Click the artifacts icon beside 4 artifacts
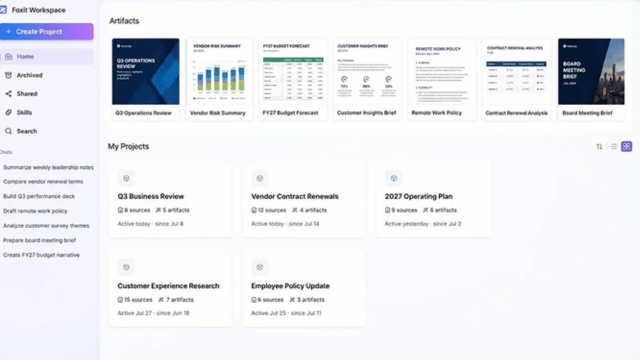Screen dimensions: 640x360 pyautogui.click(x=295, y=210)
